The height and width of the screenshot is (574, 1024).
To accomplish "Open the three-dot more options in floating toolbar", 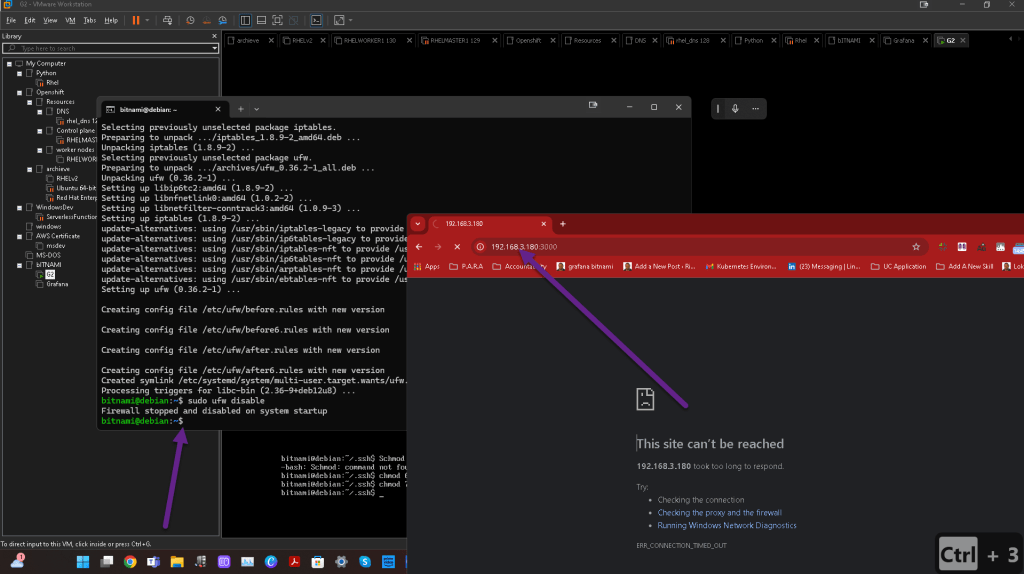I will 755,108.
